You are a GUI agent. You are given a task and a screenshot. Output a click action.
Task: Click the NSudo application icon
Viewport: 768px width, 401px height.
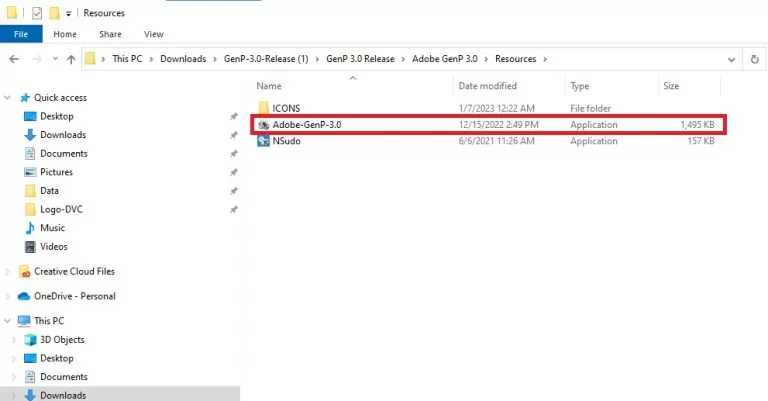tap(263, 142)
